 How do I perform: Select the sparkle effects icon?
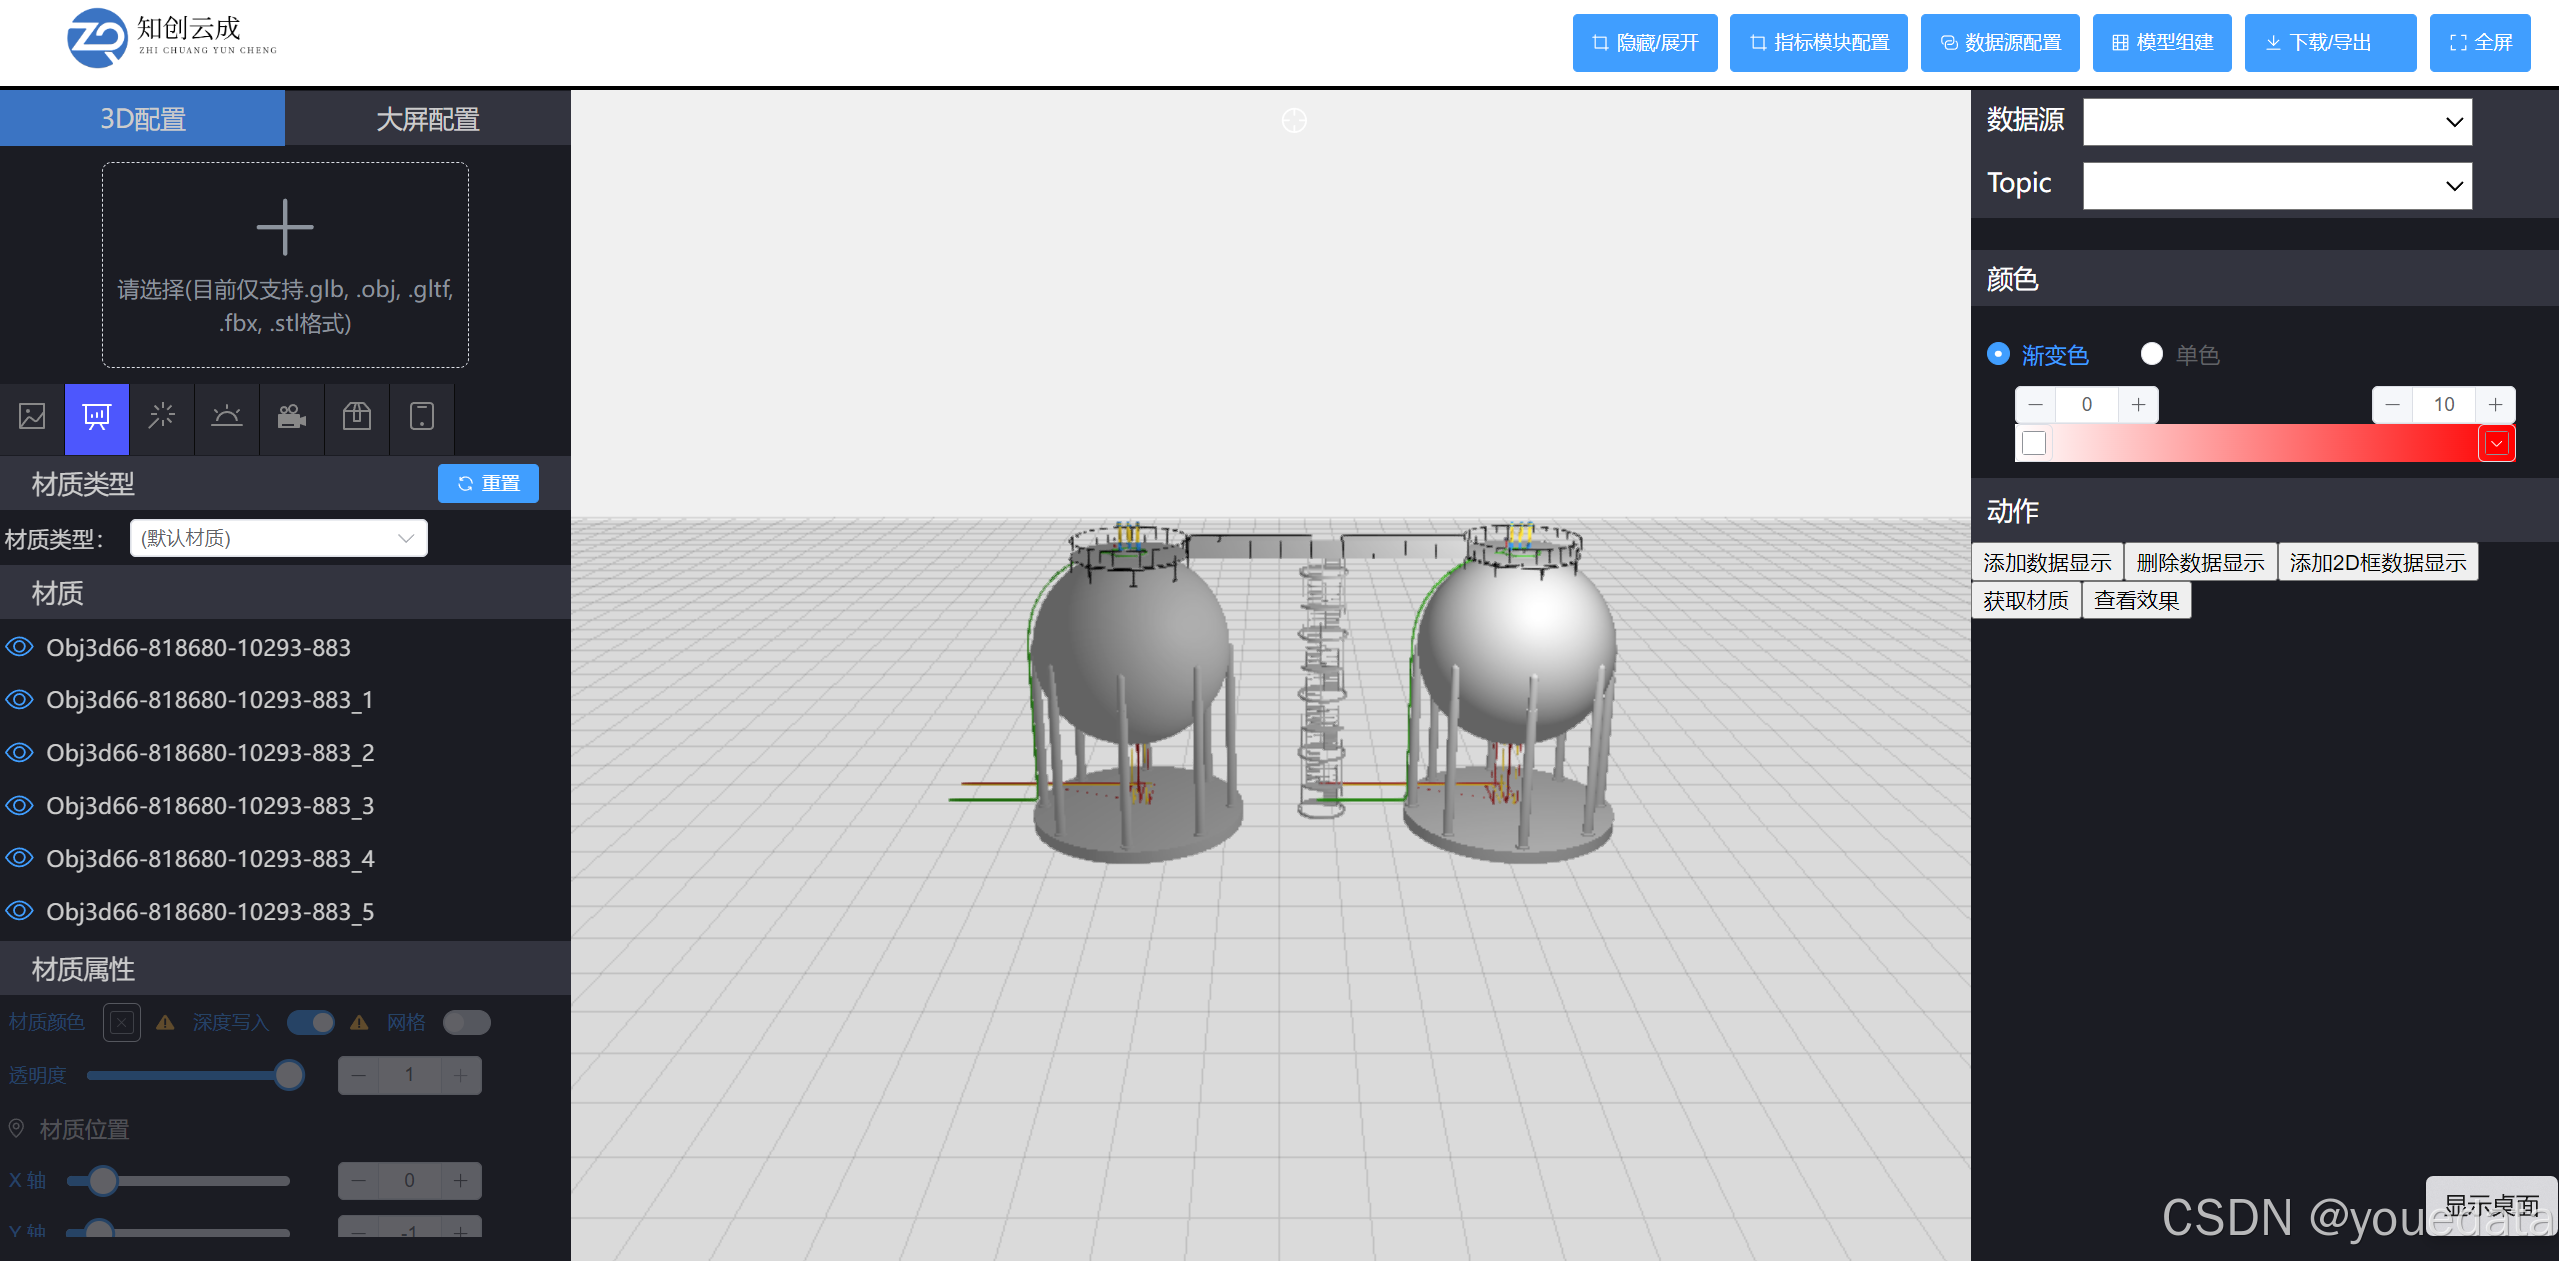pos(161,419)
